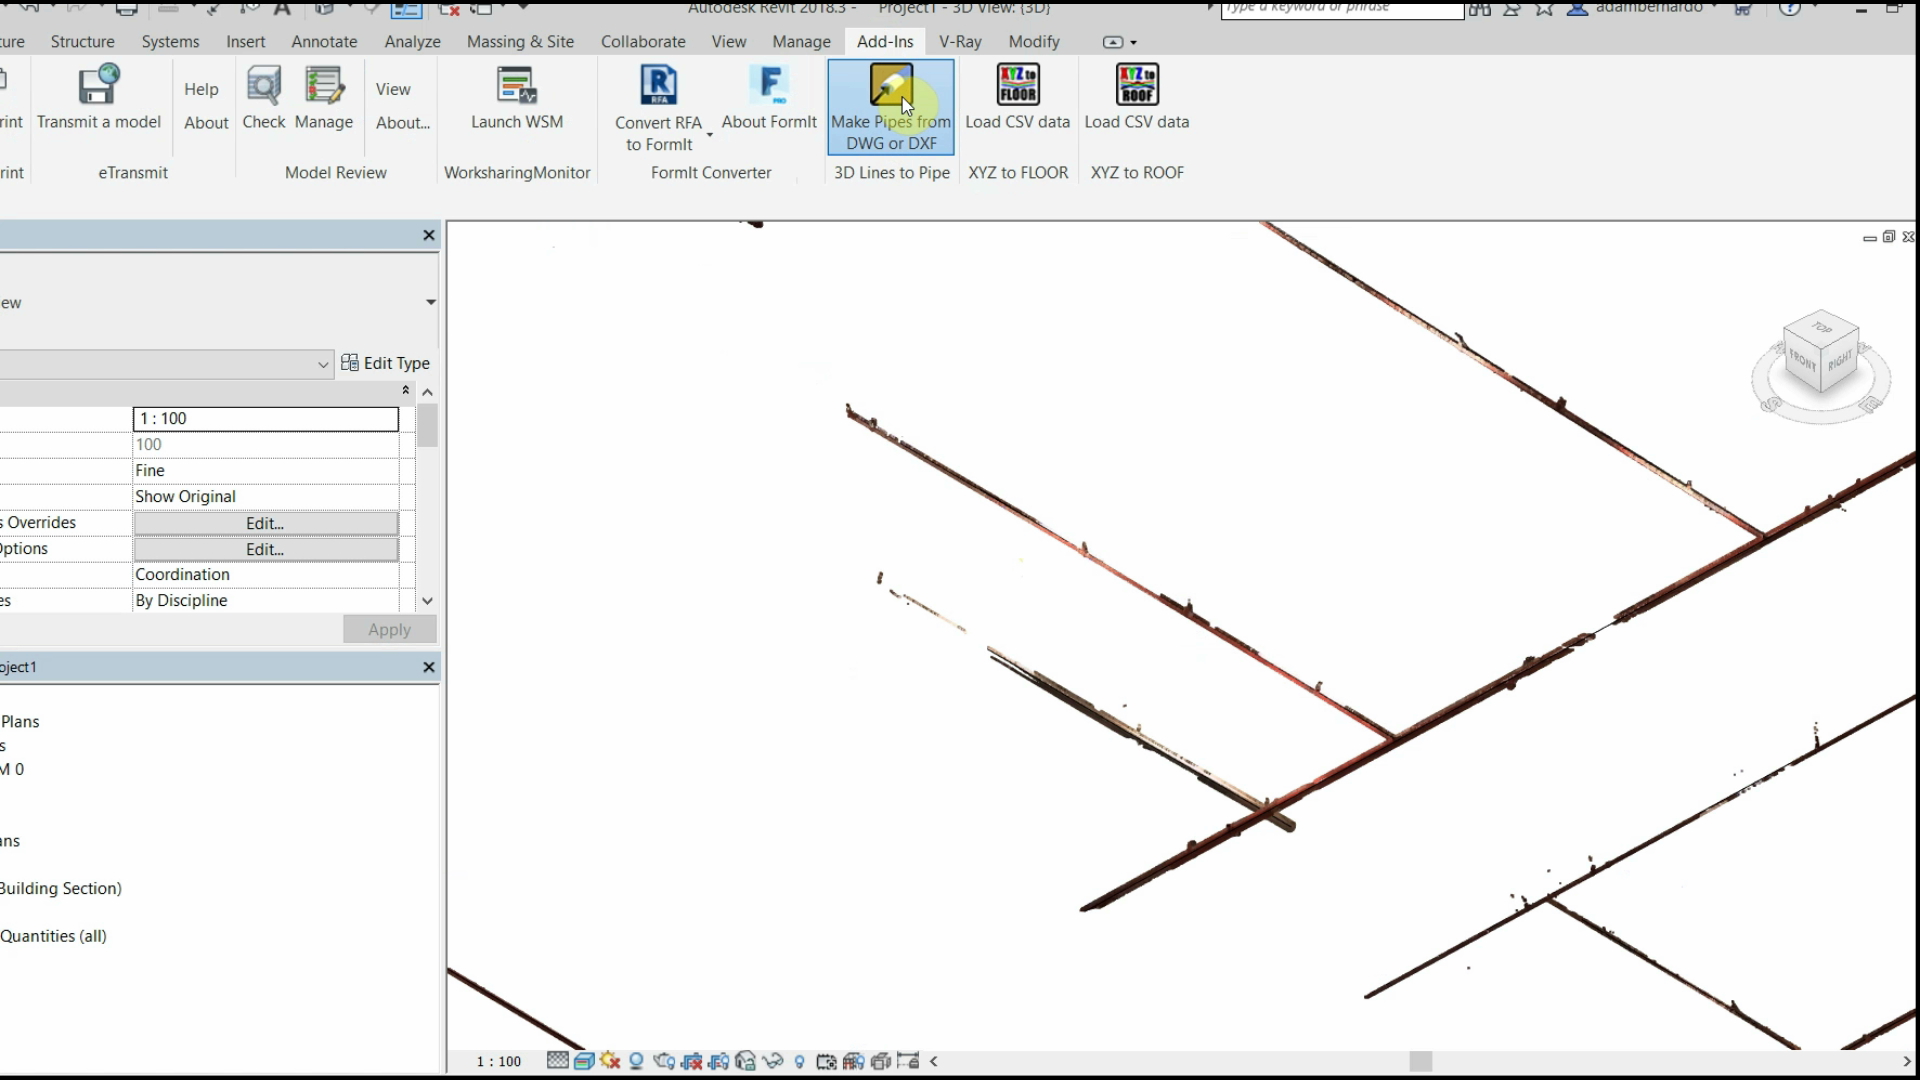Screen dimensions: 1920x1080
Task: Toggle shadows in view control bar
Action: tap(636, 1061)
